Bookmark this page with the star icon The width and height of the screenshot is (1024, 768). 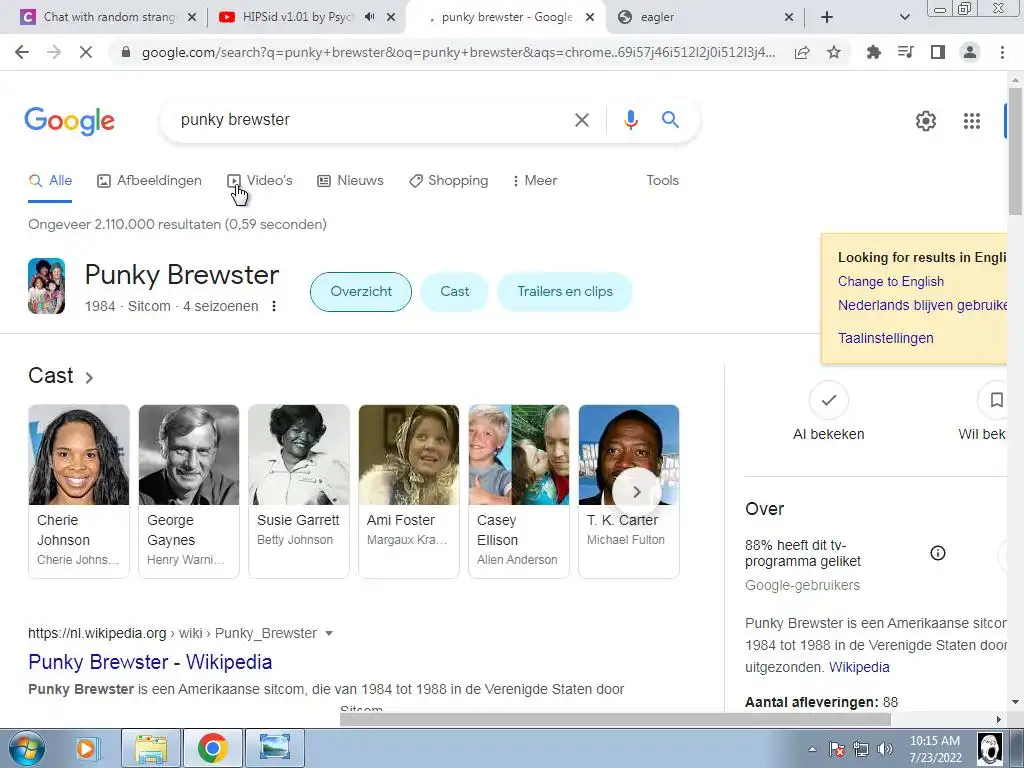834,52
